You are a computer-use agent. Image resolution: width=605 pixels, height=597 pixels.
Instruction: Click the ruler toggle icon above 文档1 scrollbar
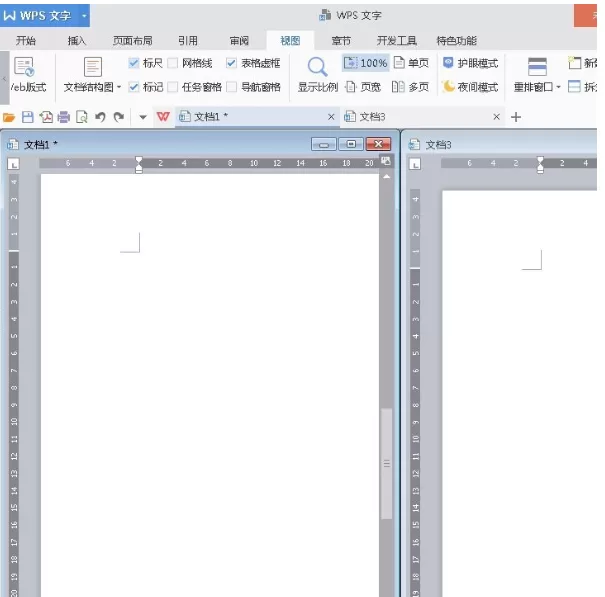(x=386, y=161)
